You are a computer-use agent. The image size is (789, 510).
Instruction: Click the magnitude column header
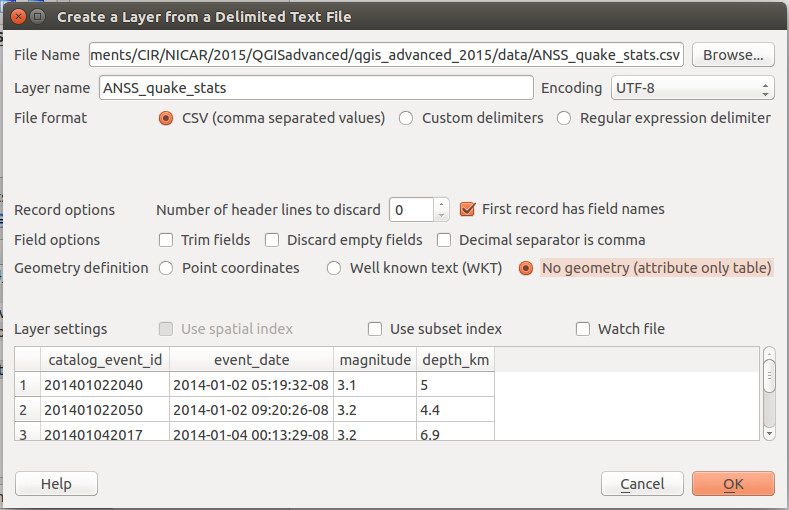tap(375, 360)
